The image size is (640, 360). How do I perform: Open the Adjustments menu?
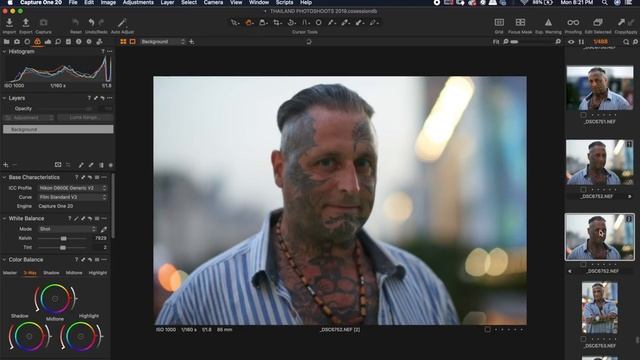click(x=138, y=2)
